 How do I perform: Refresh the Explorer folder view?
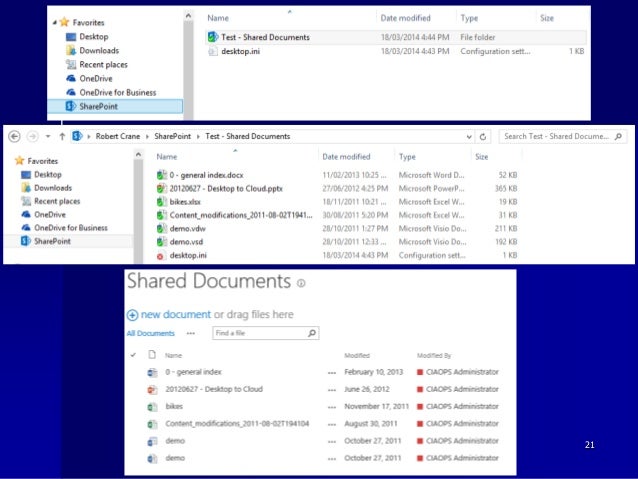tap(483, 137)
